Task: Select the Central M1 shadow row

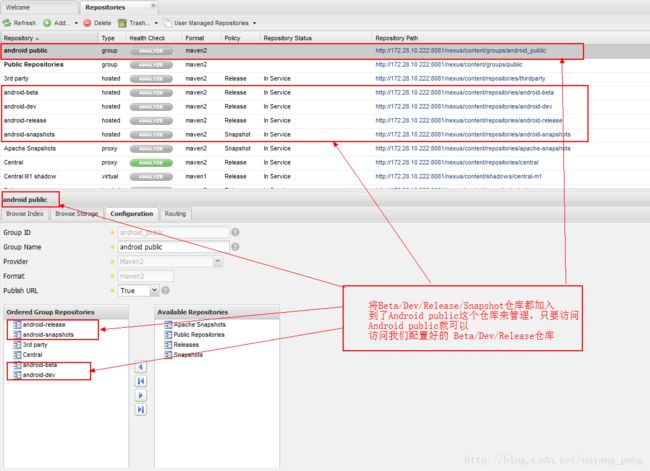Action: pyautogui.click(x=323, y=176)
